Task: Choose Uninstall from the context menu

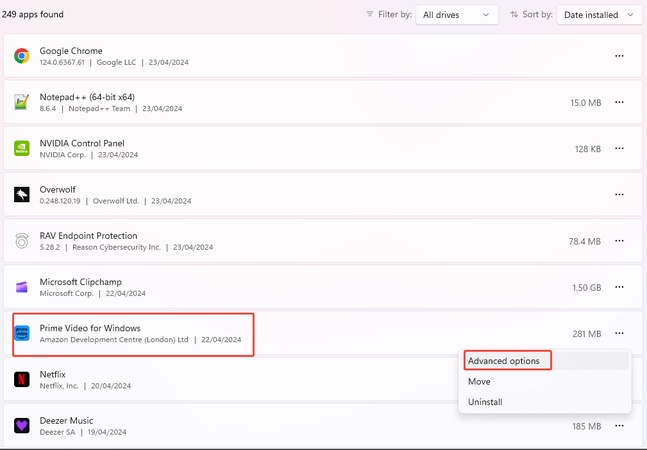Action: [546, 402]
